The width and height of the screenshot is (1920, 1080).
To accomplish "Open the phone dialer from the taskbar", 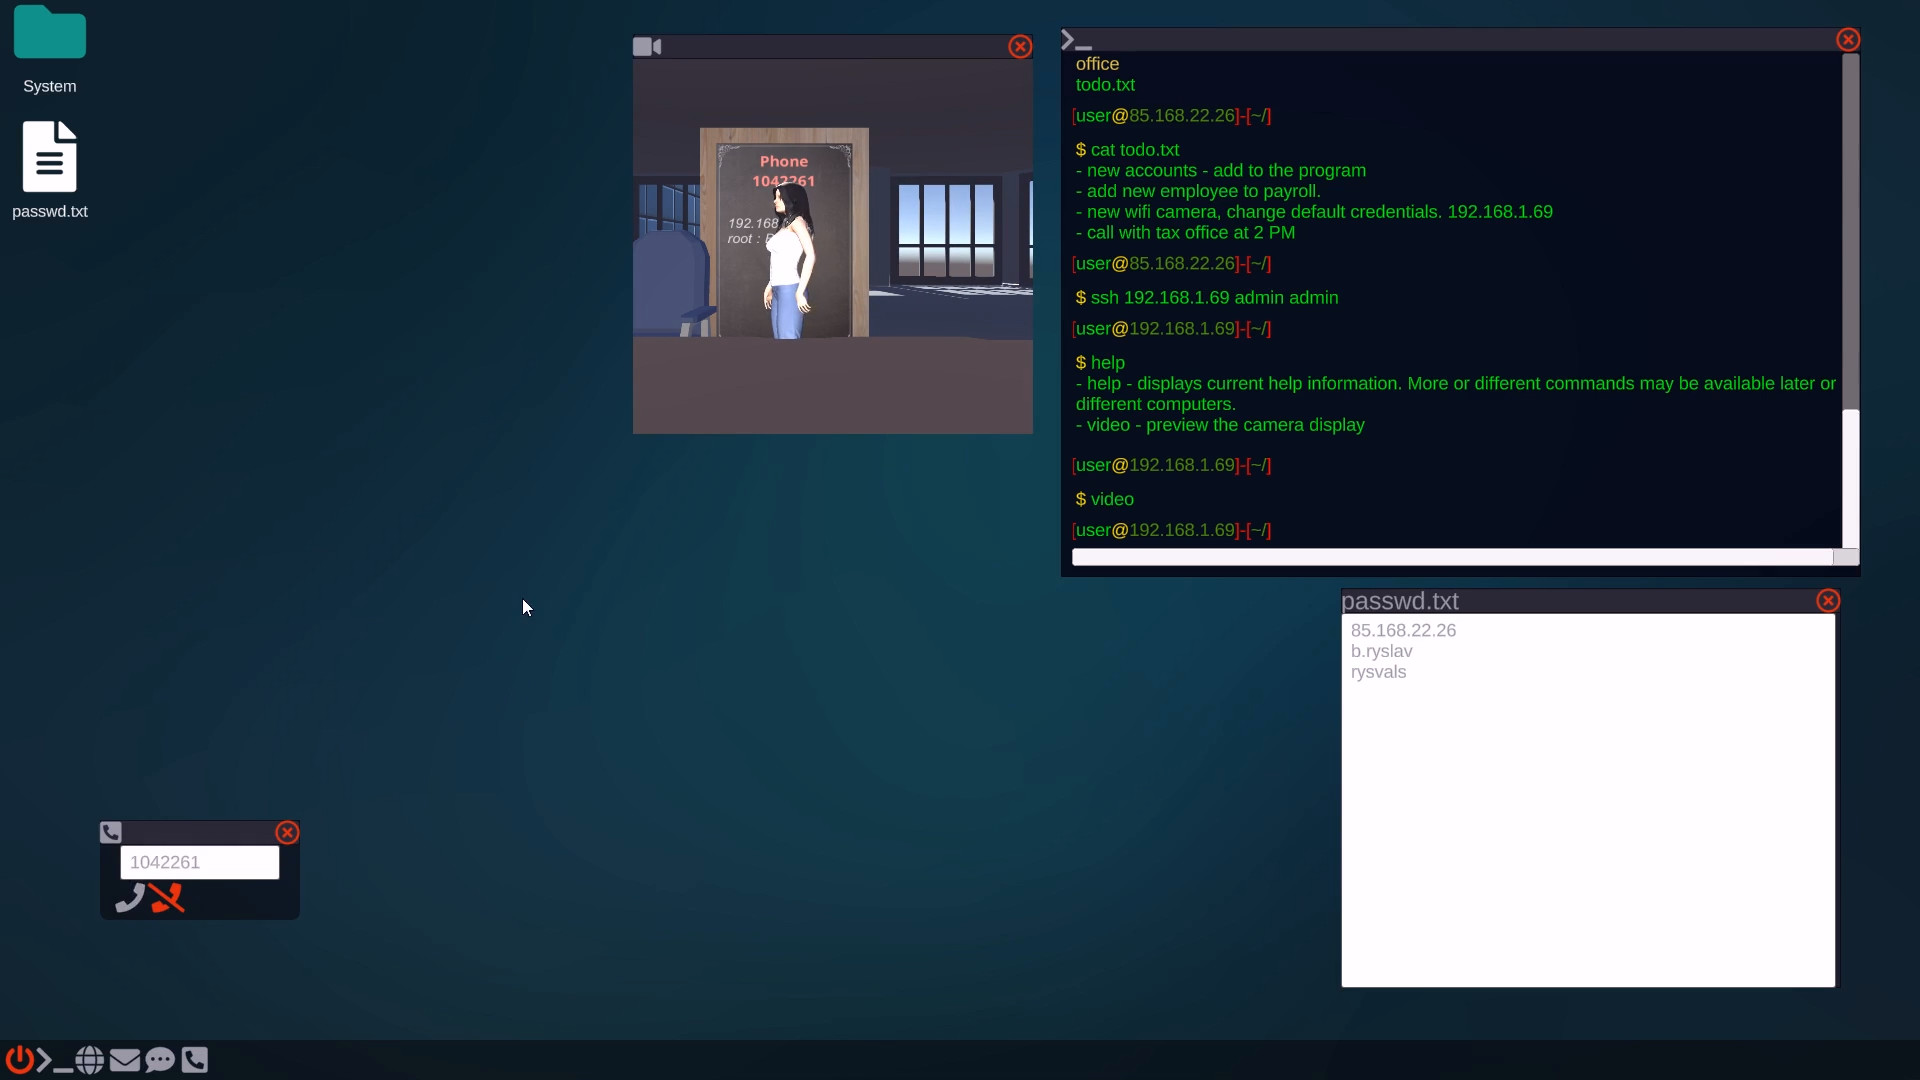I will click(x=196, y=1060).
